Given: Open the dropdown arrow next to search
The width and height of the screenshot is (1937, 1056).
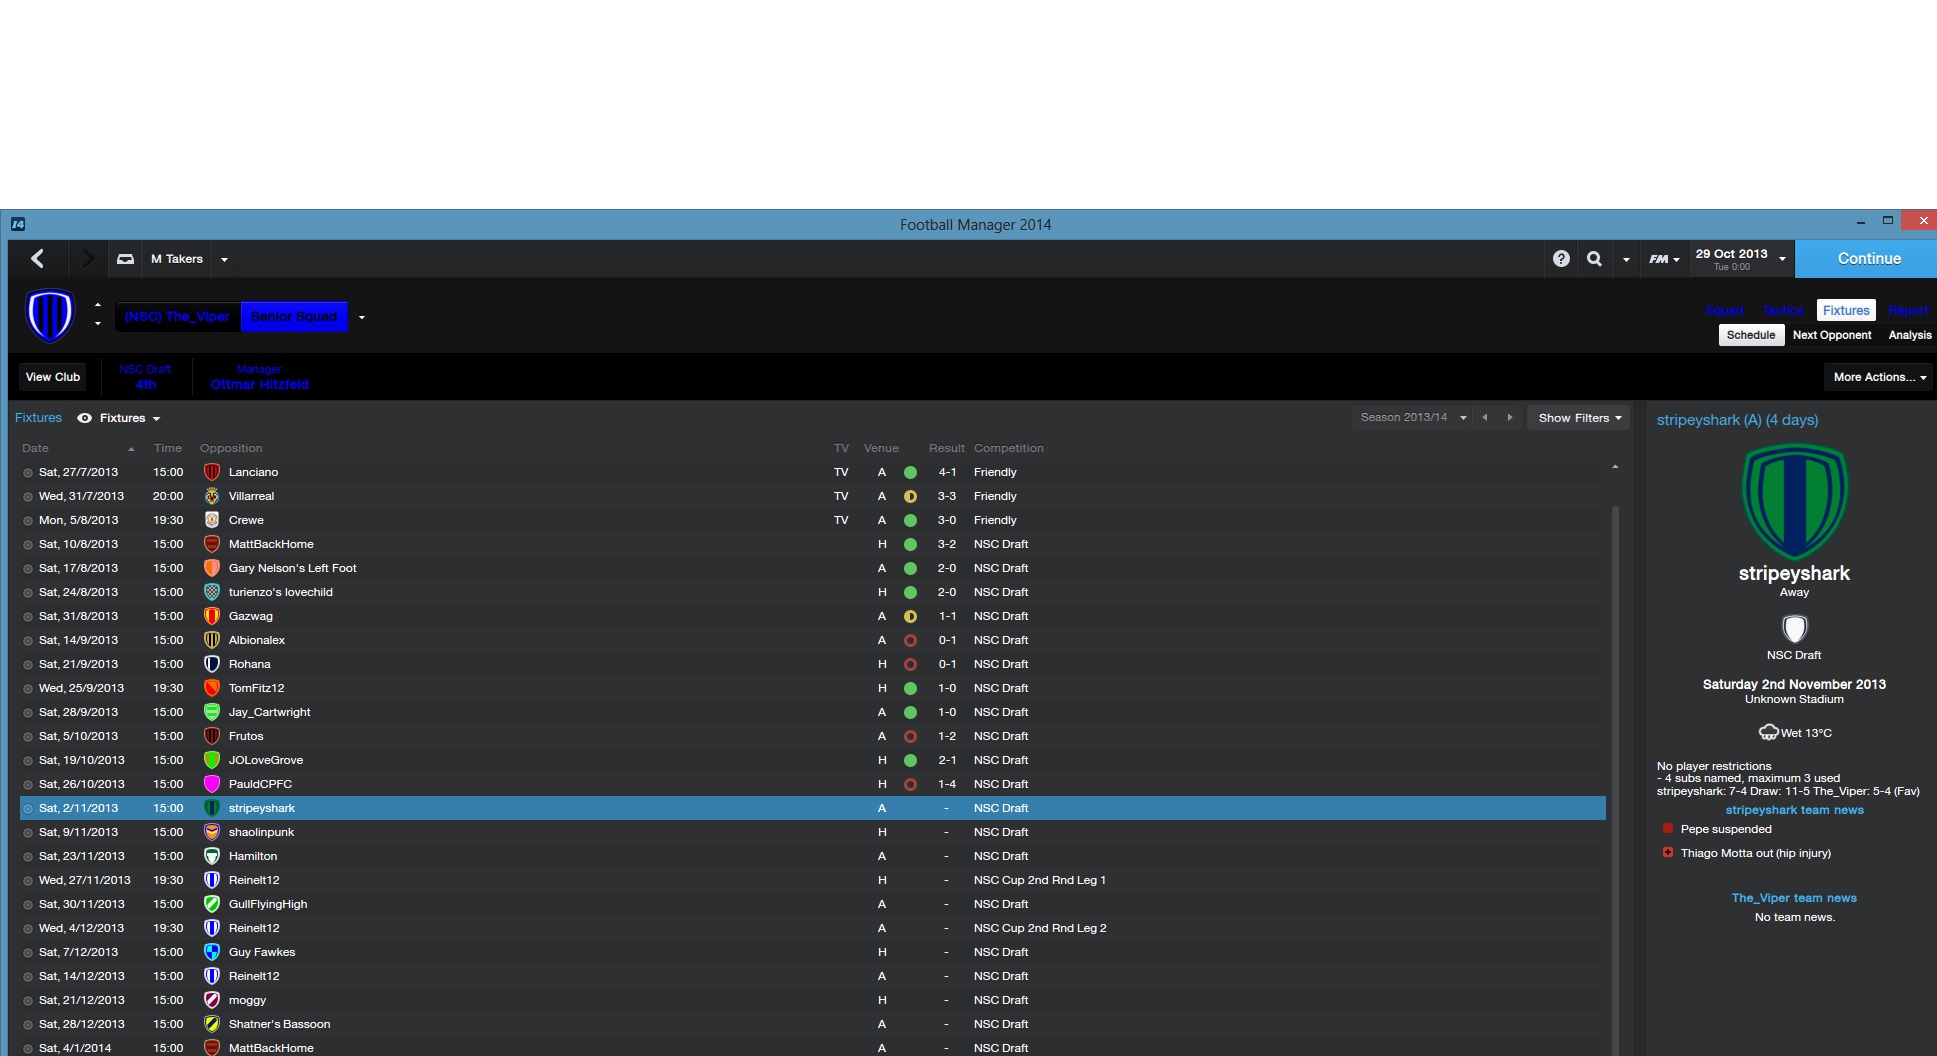Looking at the screenshot, I should tap(1626, 260).
